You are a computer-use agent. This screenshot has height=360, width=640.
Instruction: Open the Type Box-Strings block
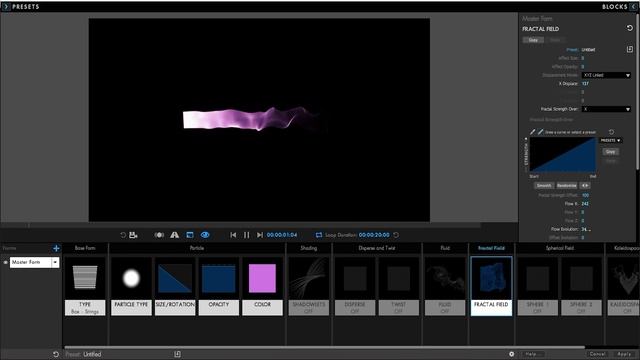tap(85, 286)
